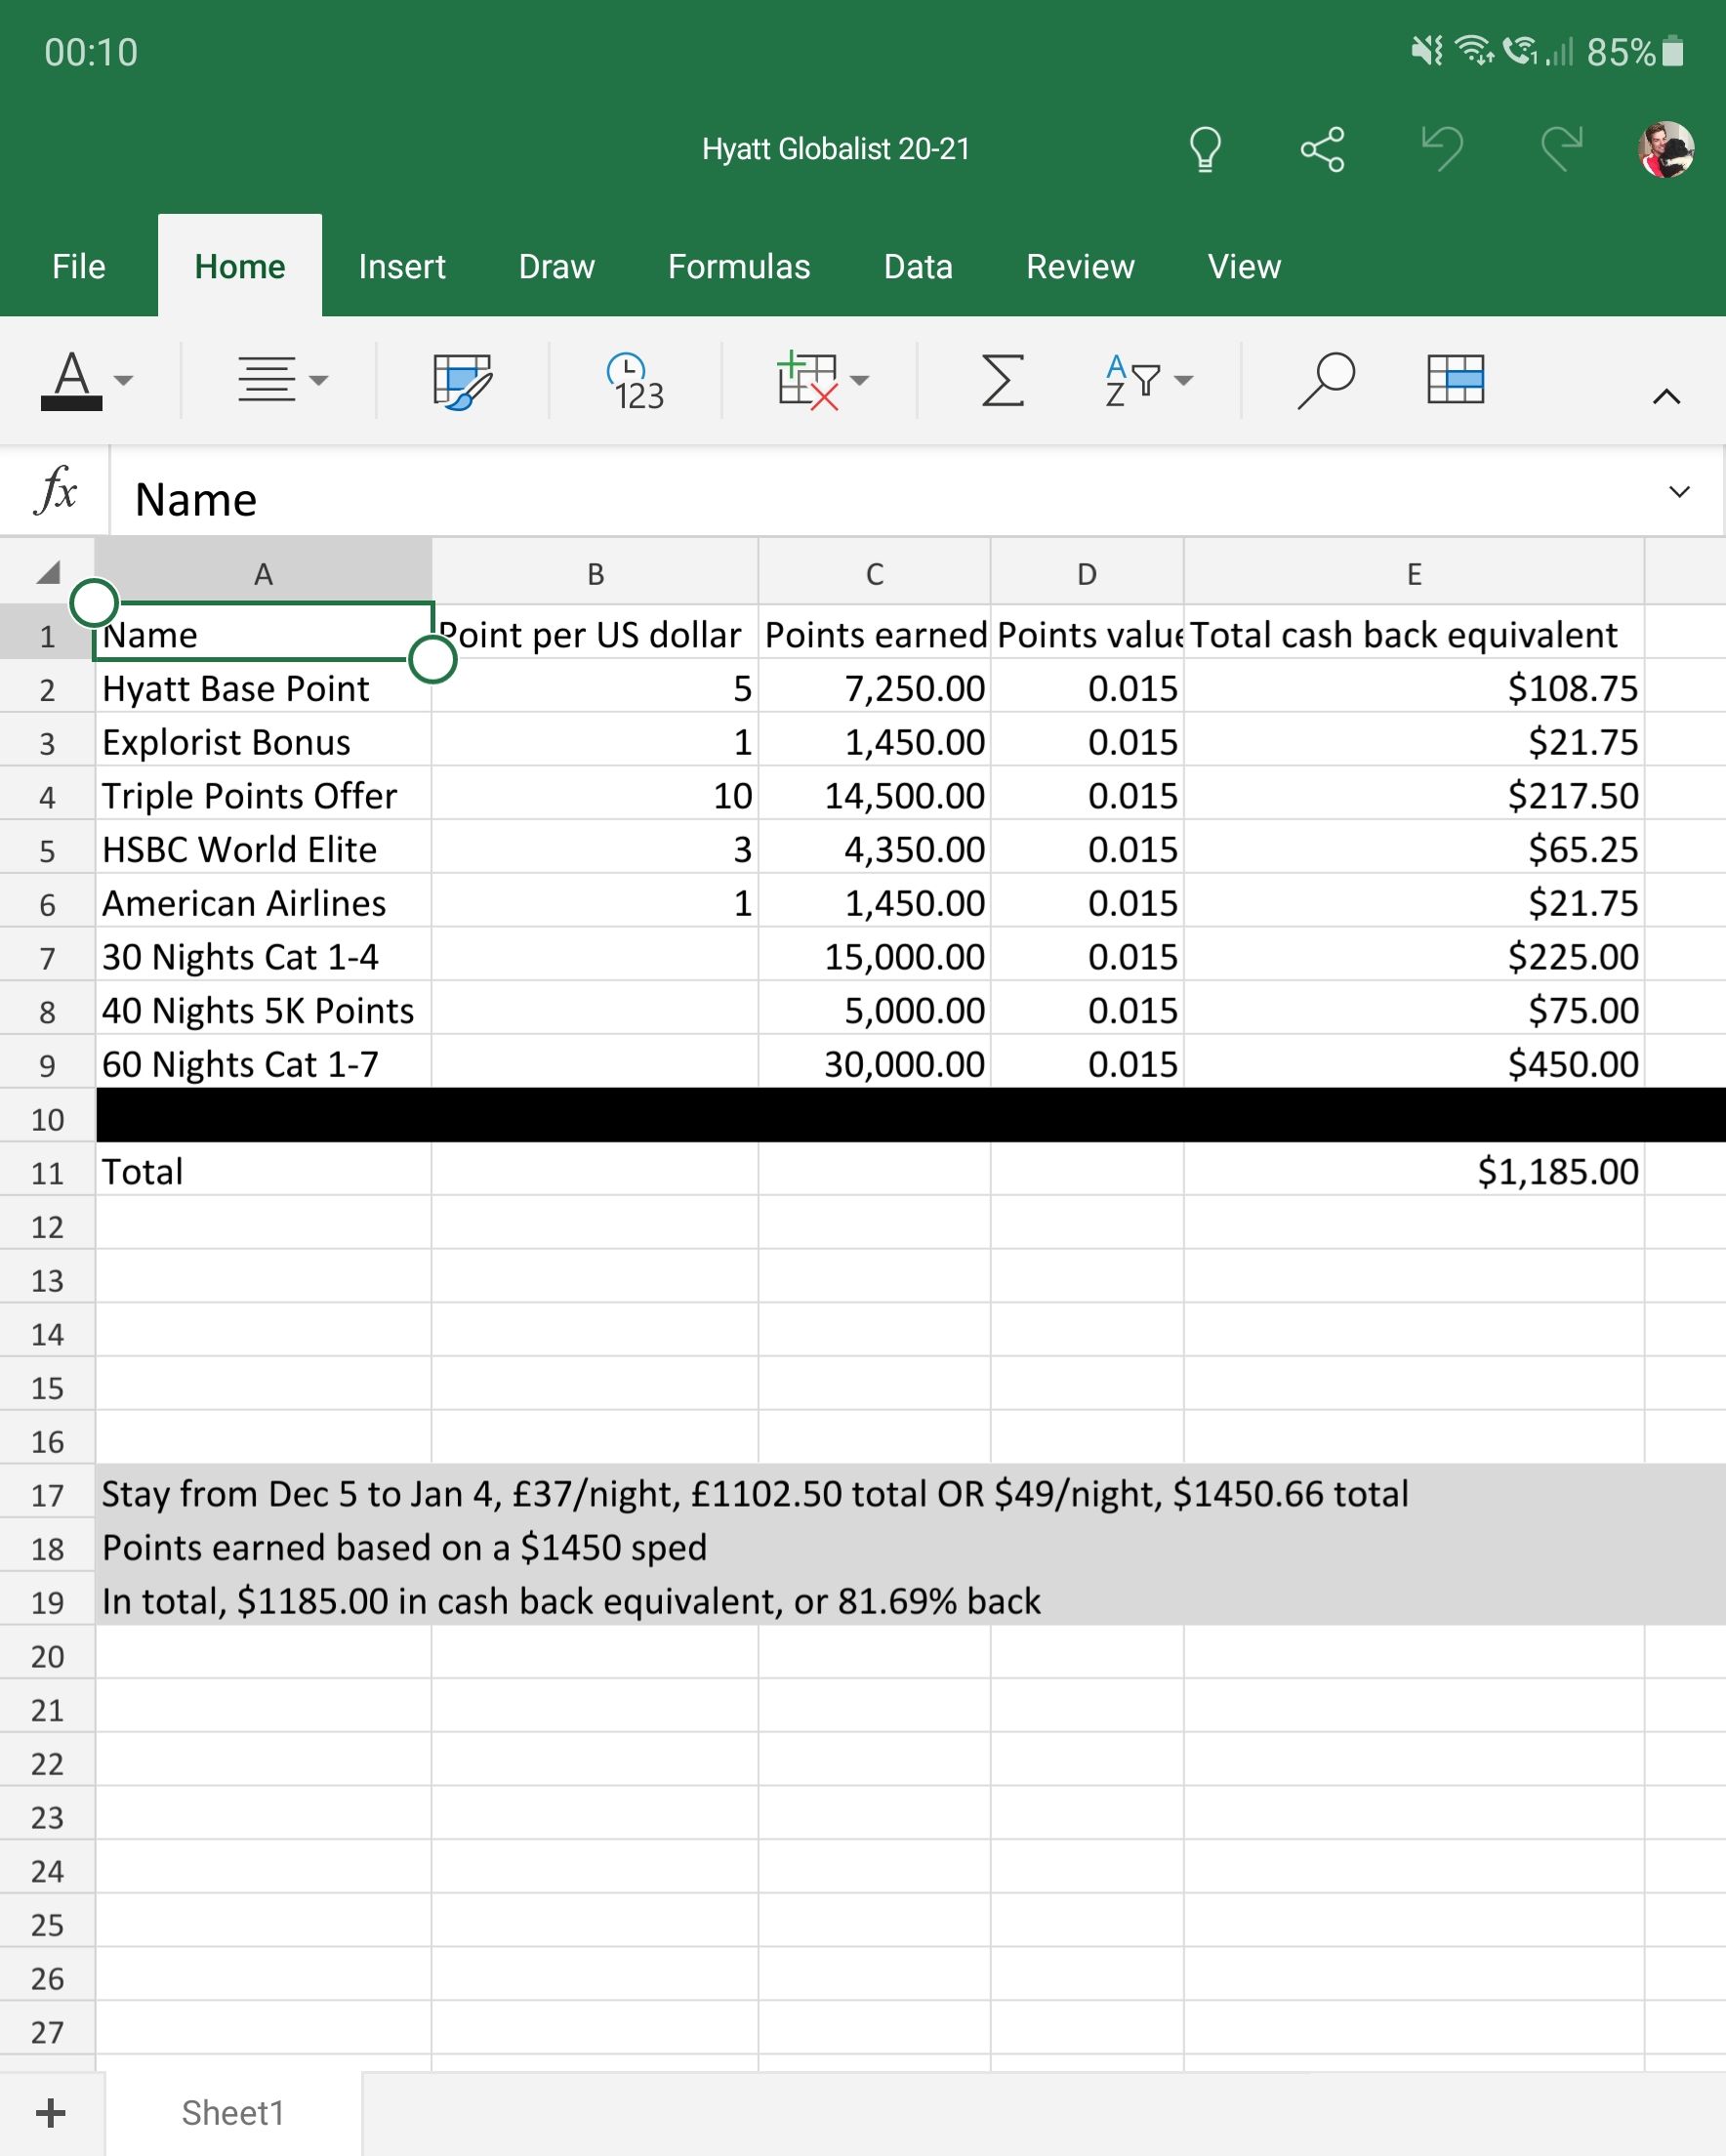
Task: Switch to the Review tab
Action: pos(1080,266)
